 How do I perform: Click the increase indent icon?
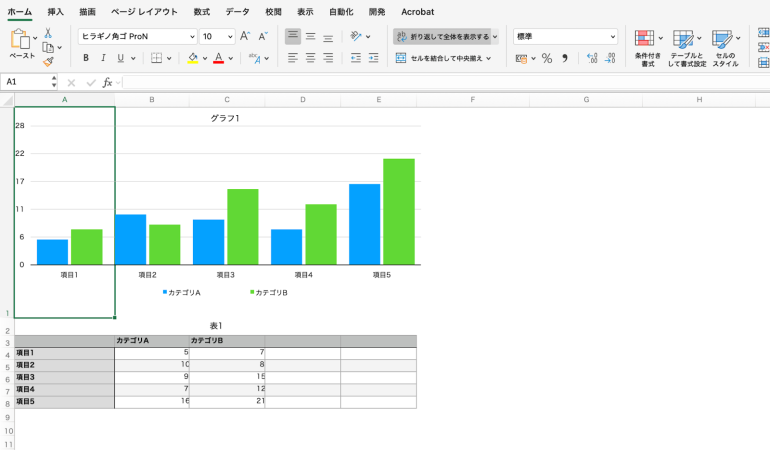[373, 58]
